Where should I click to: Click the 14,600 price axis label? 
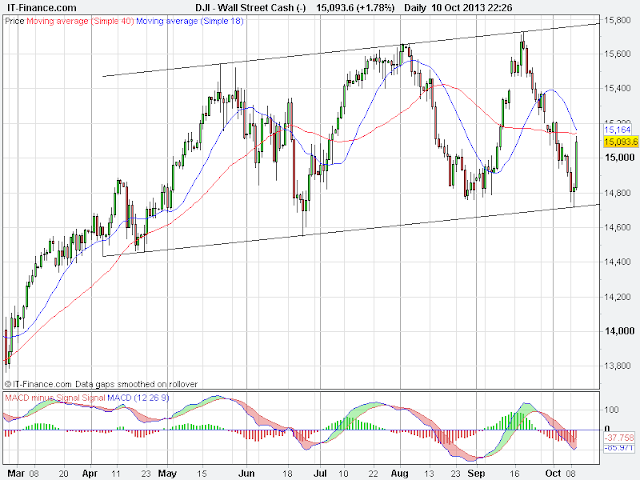click(618, 227)
